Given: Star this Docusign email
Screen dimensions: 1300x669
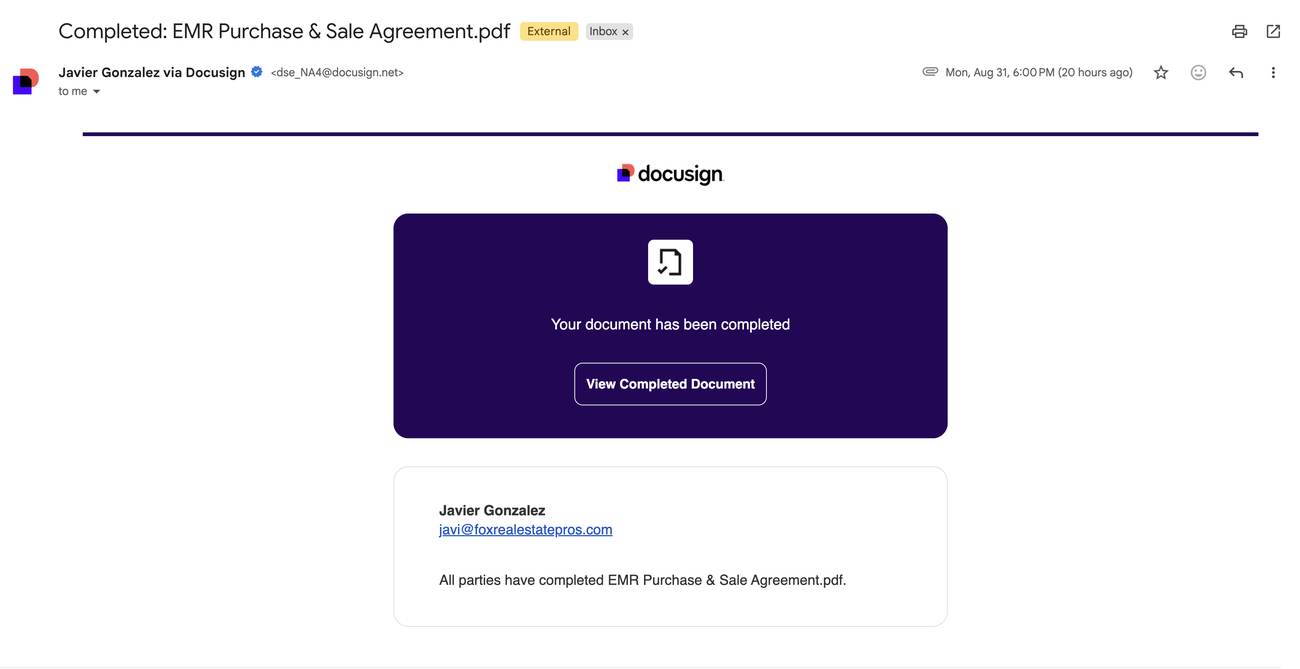Looking at the screenshot, I should tap(1161, 72).
